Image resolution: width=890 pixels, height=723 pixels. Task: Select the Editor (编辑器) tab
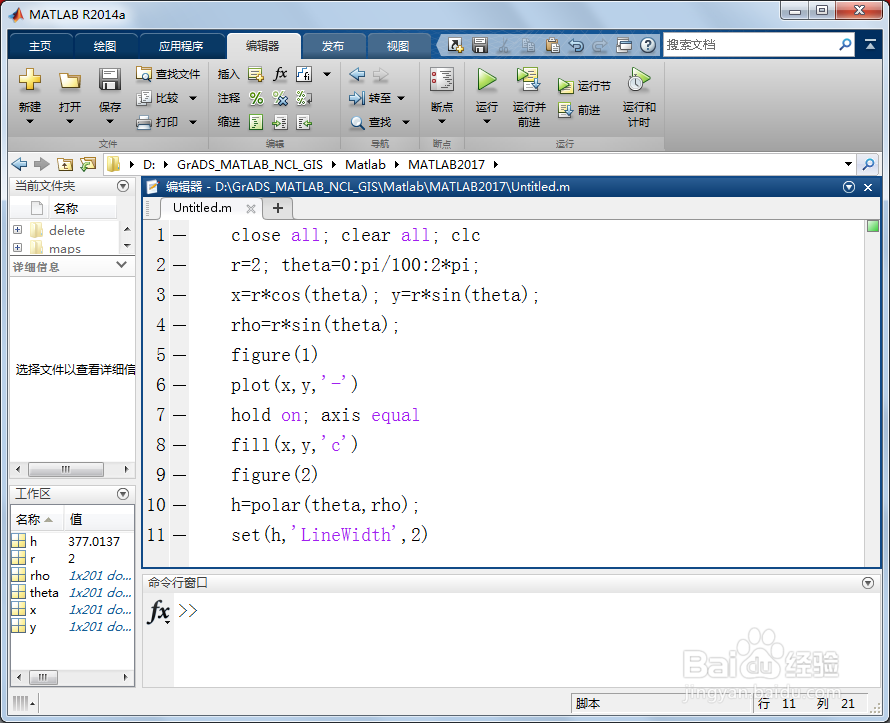click(x=263, y=45)
